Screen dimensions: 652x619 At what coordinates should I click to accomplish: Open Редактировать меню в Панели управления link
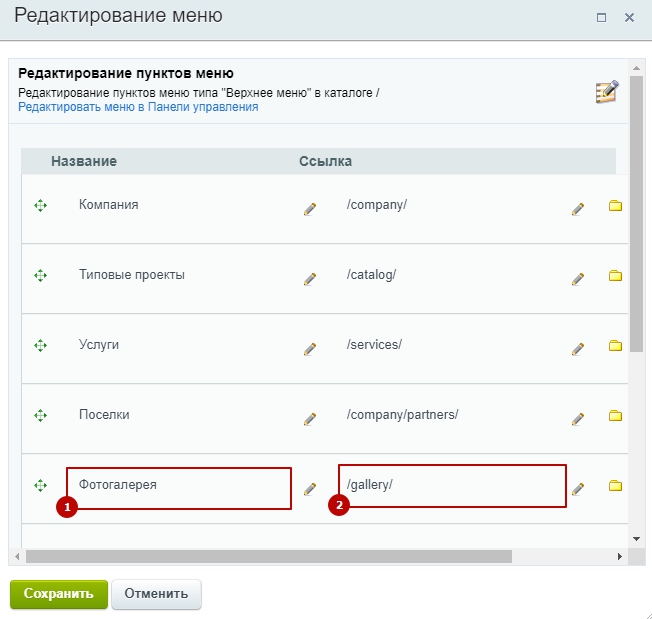point(138,107)
